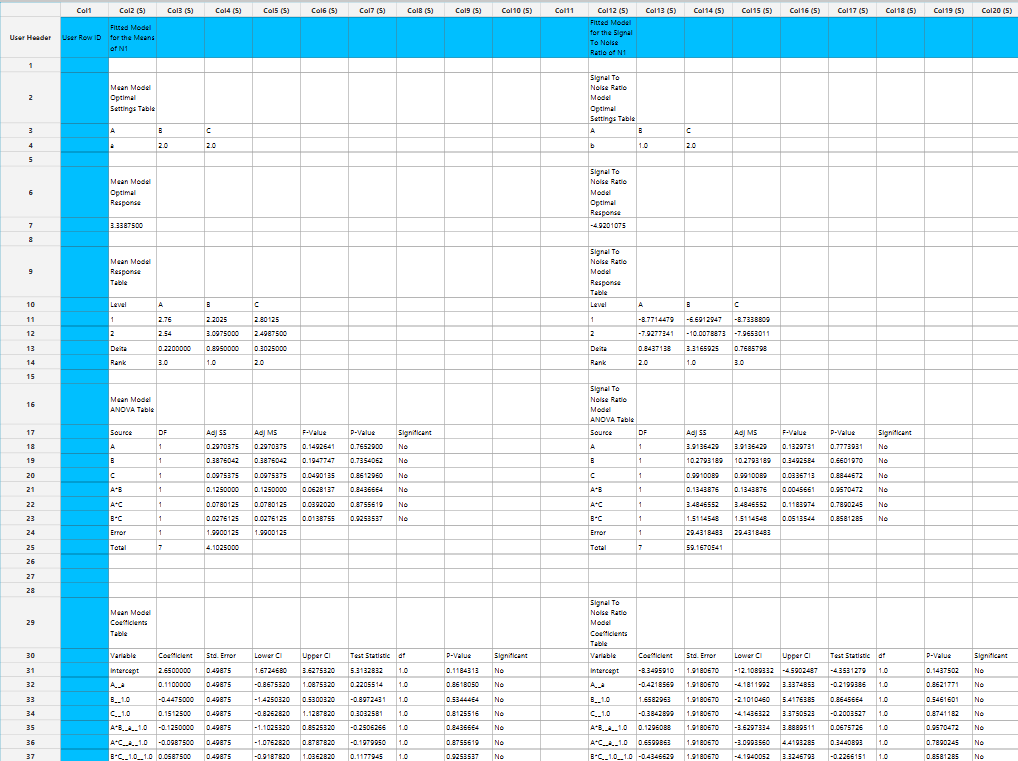
Task: Select 'Mean Model Optimal Settings Table' cell
Action: point(132,97)
